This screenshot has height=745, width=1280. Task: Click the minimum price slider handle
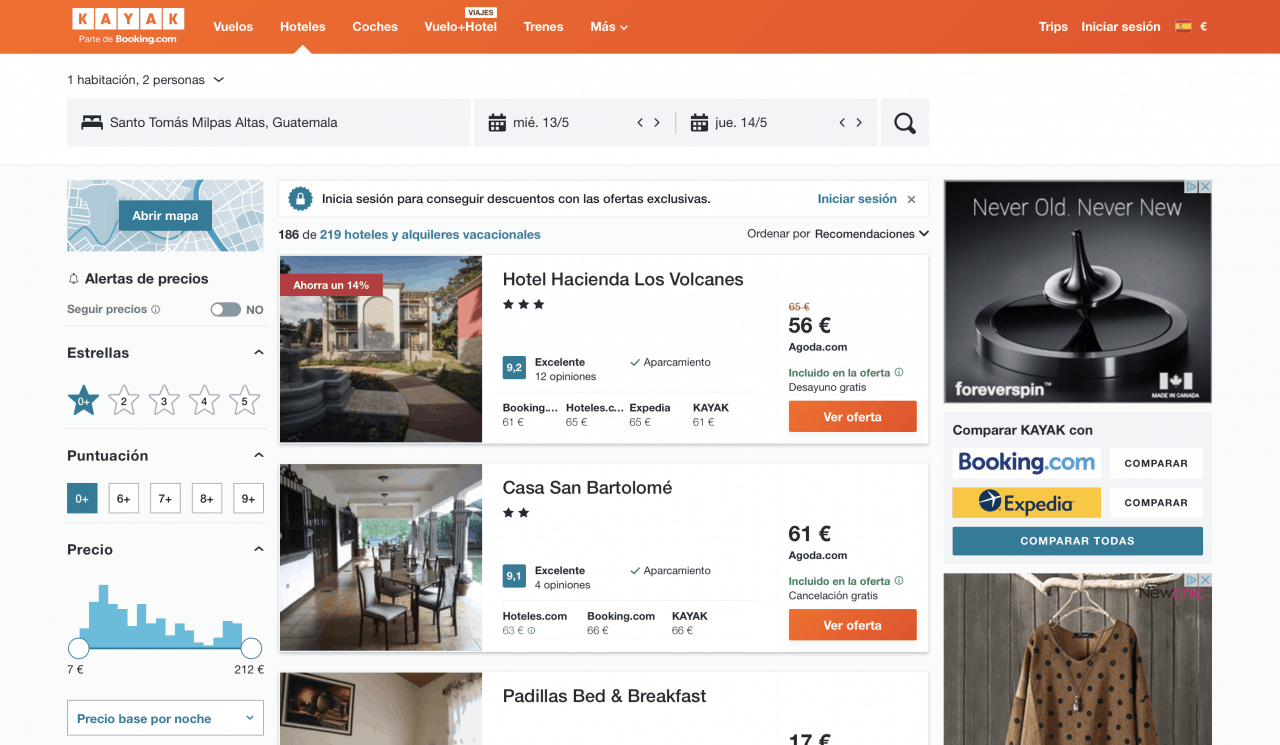(x=78, y=648)
